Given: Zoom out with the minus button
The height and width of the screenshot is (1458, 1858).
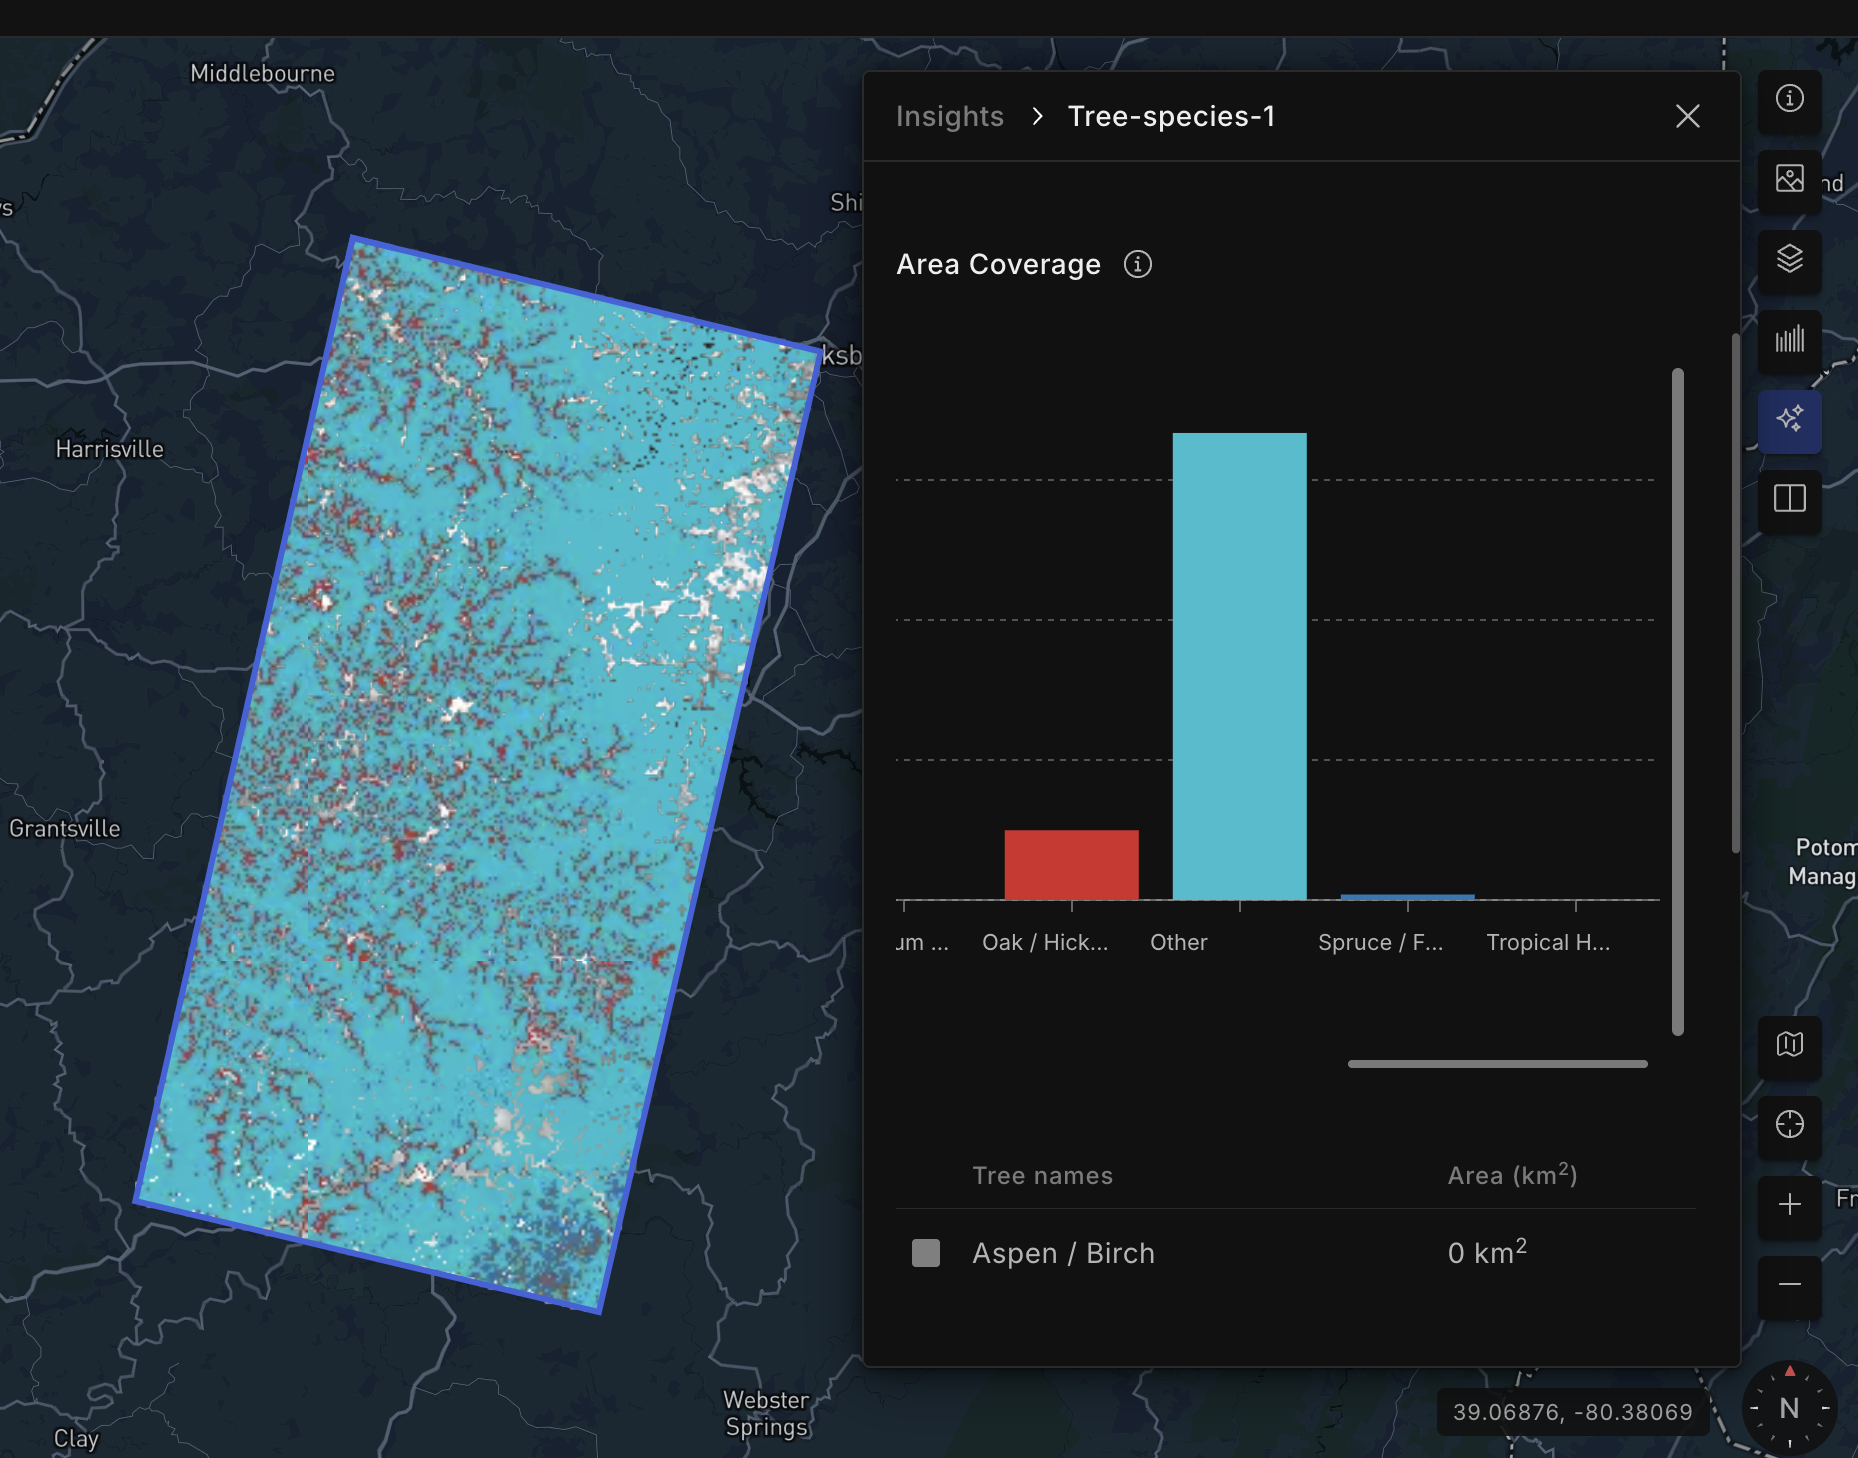Looking at the screenshot, I should (1789, 1285).
